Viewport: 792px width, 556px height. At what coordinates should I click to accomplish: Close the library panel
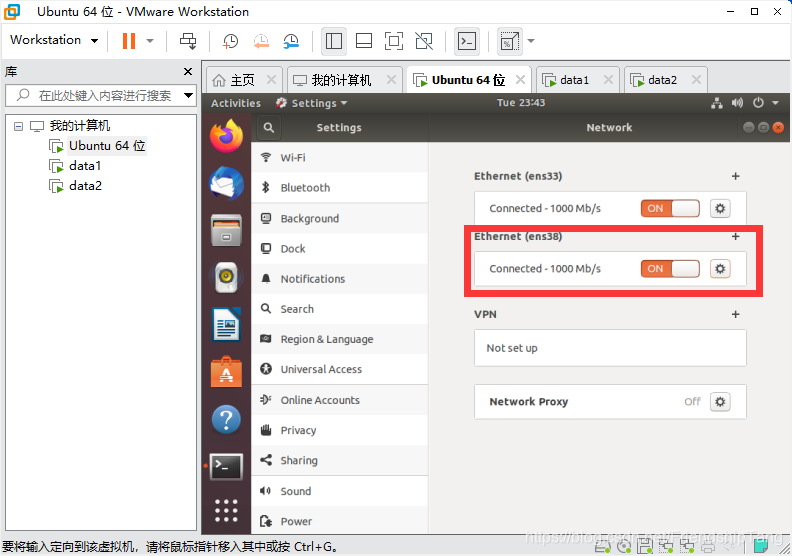click(188, 72)
